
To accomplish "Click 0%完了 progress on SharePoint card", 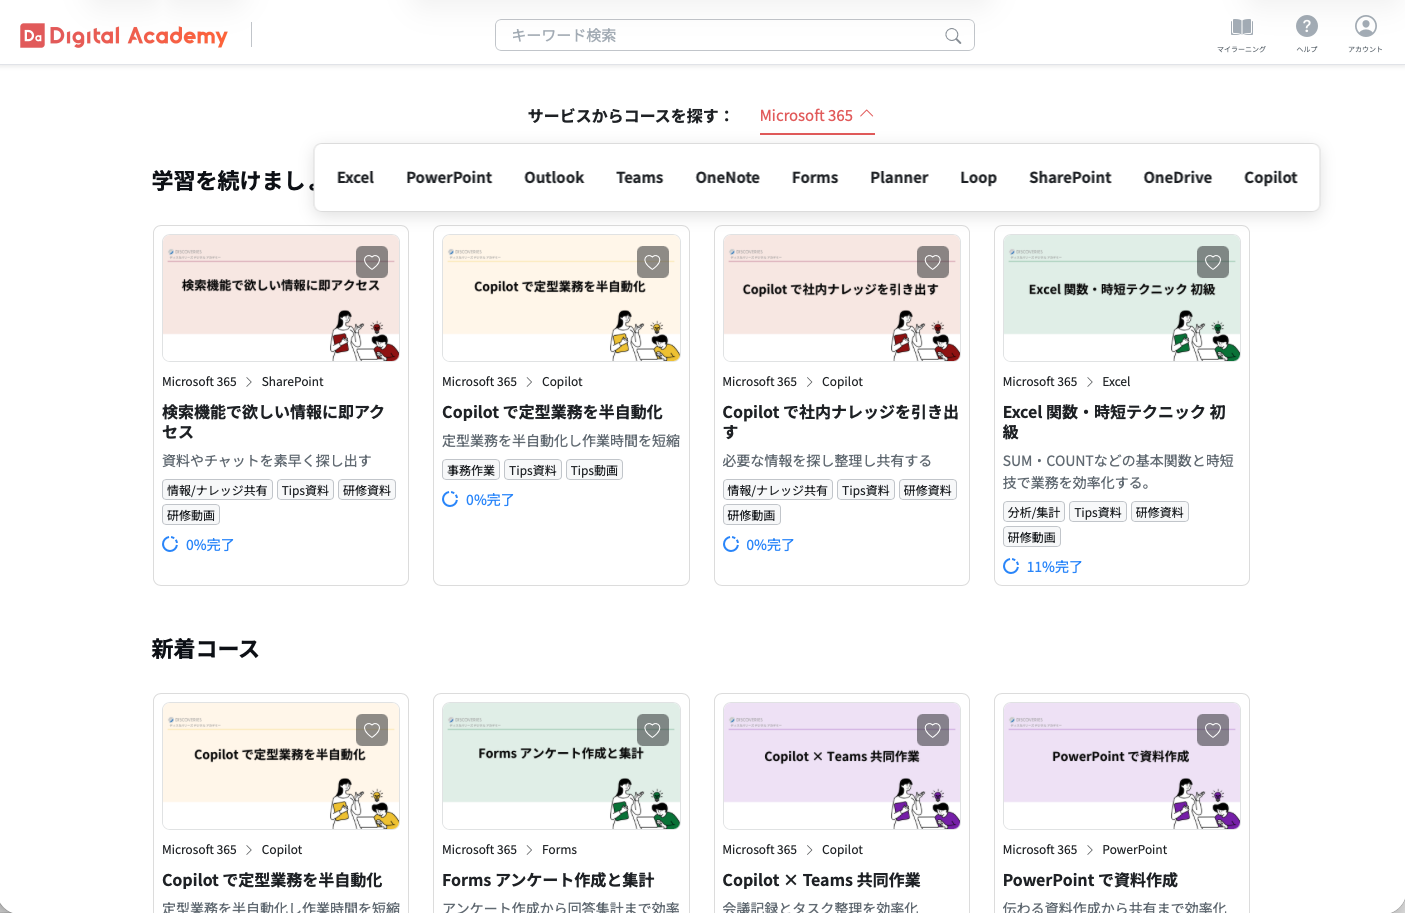I will [198, 545].
